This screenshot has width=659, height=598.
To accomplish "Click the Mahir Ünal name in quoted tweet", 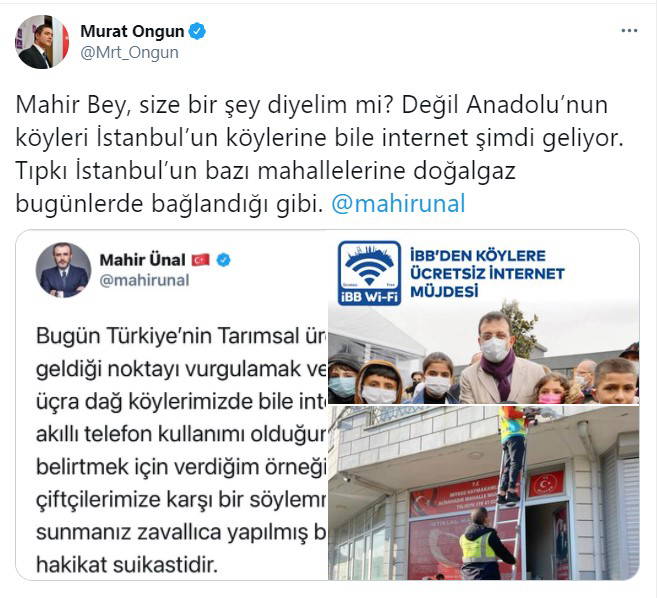I will tap(142, 260).
